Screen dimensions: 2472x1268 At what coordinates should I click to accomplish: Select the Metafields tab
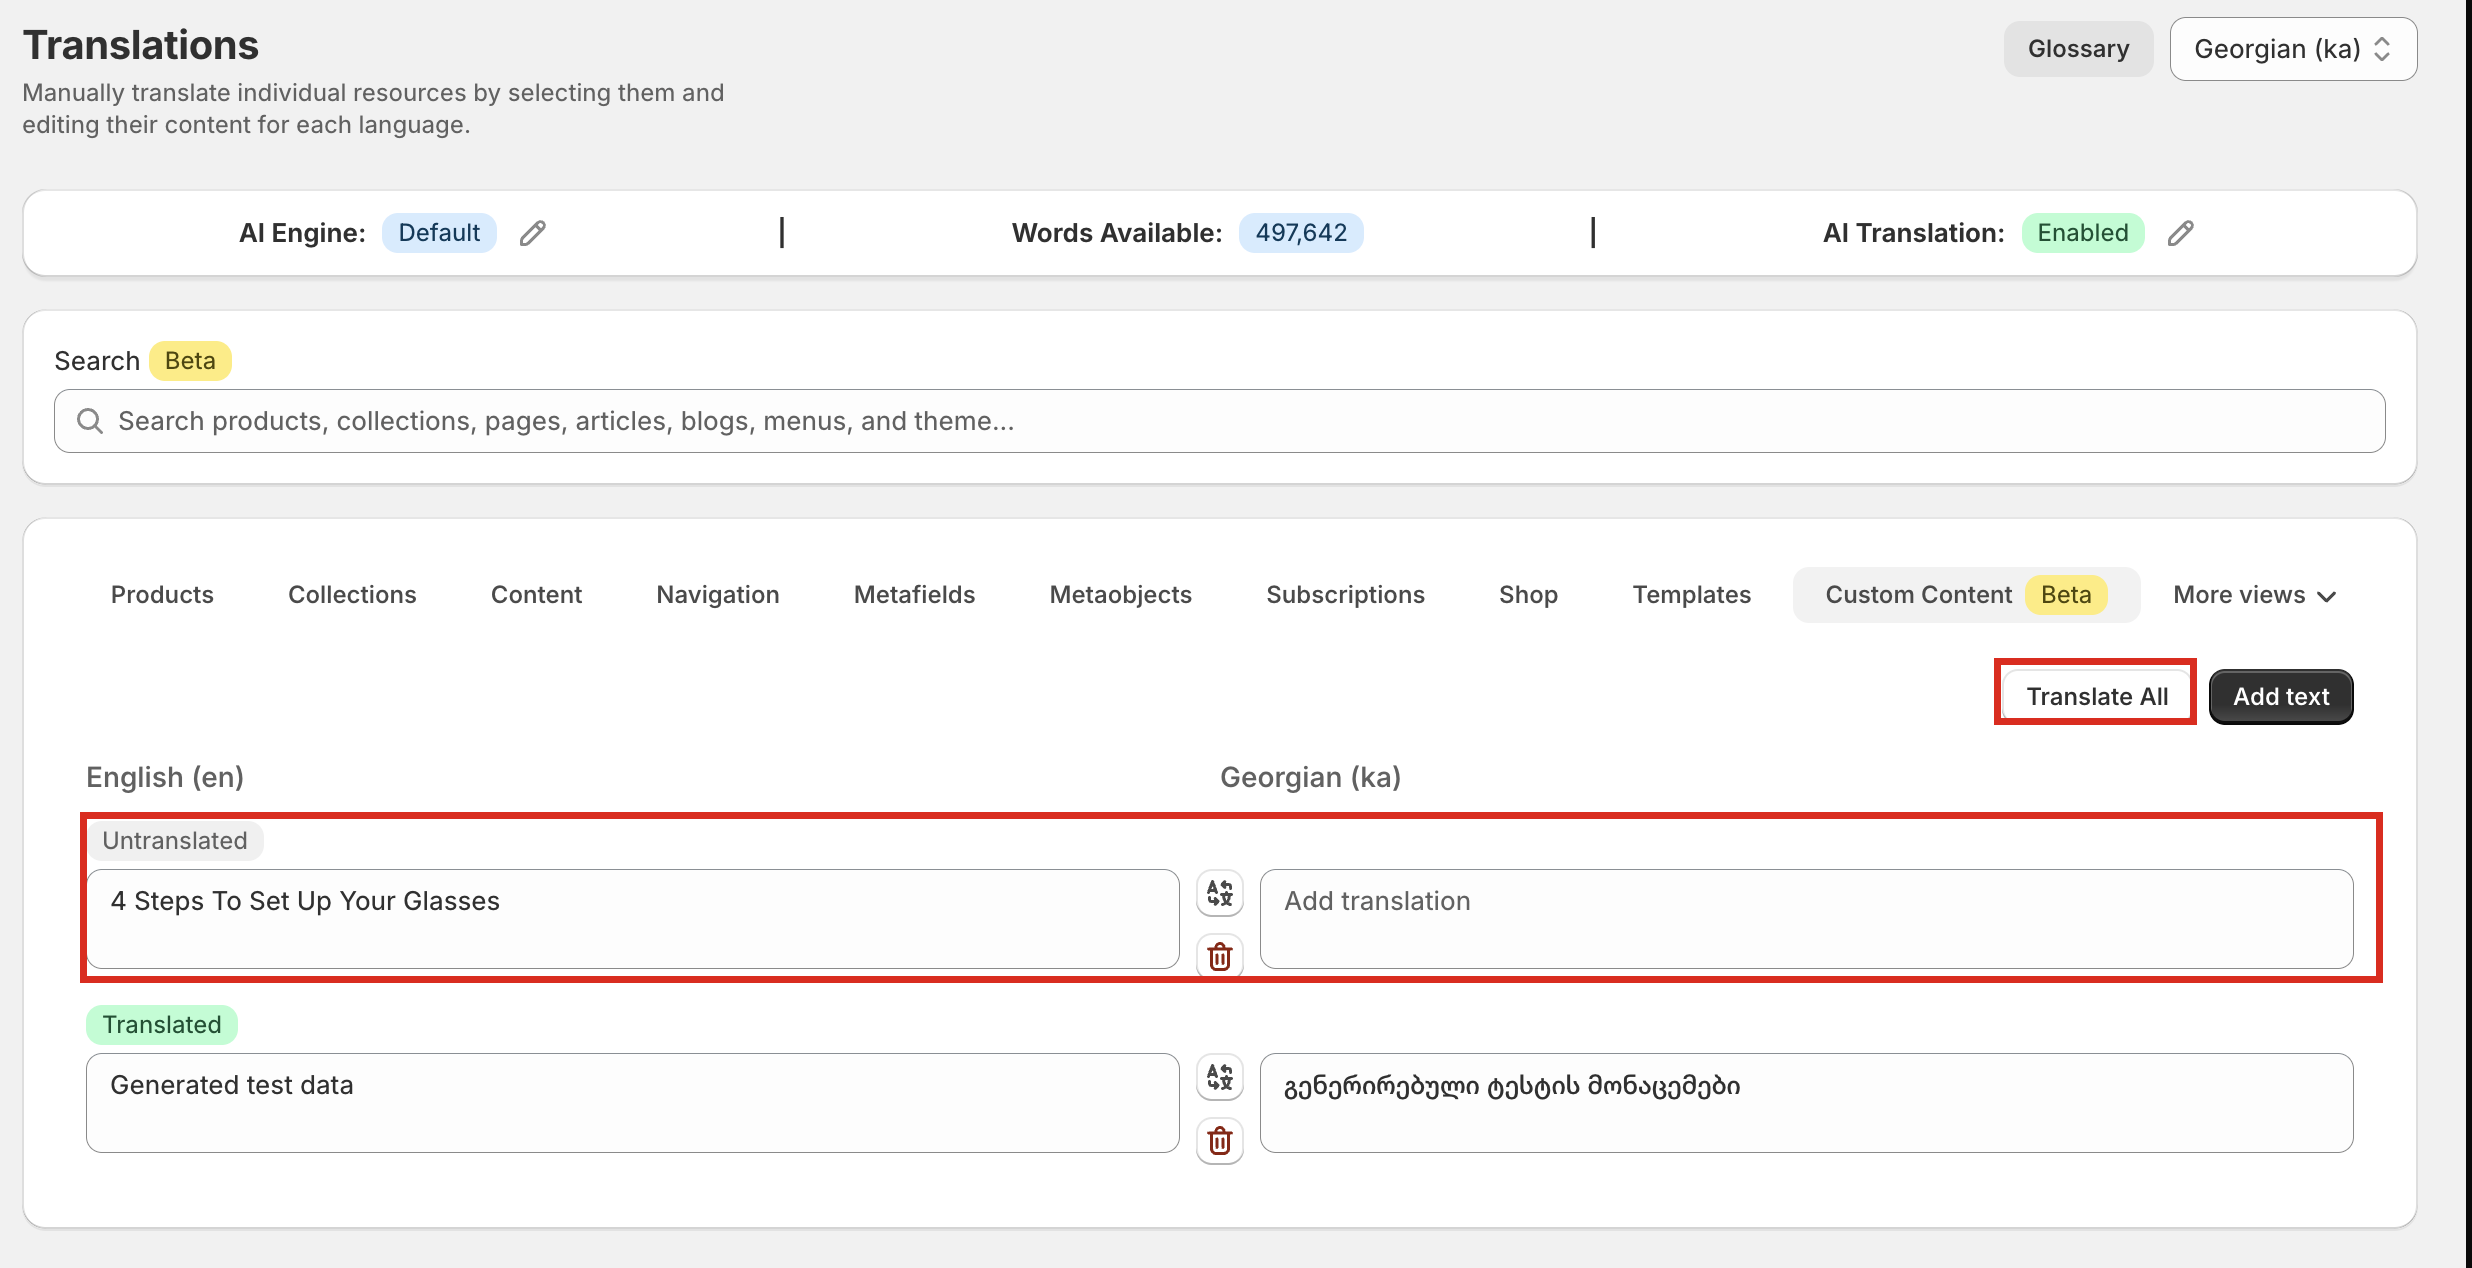(x=914, y=595)
